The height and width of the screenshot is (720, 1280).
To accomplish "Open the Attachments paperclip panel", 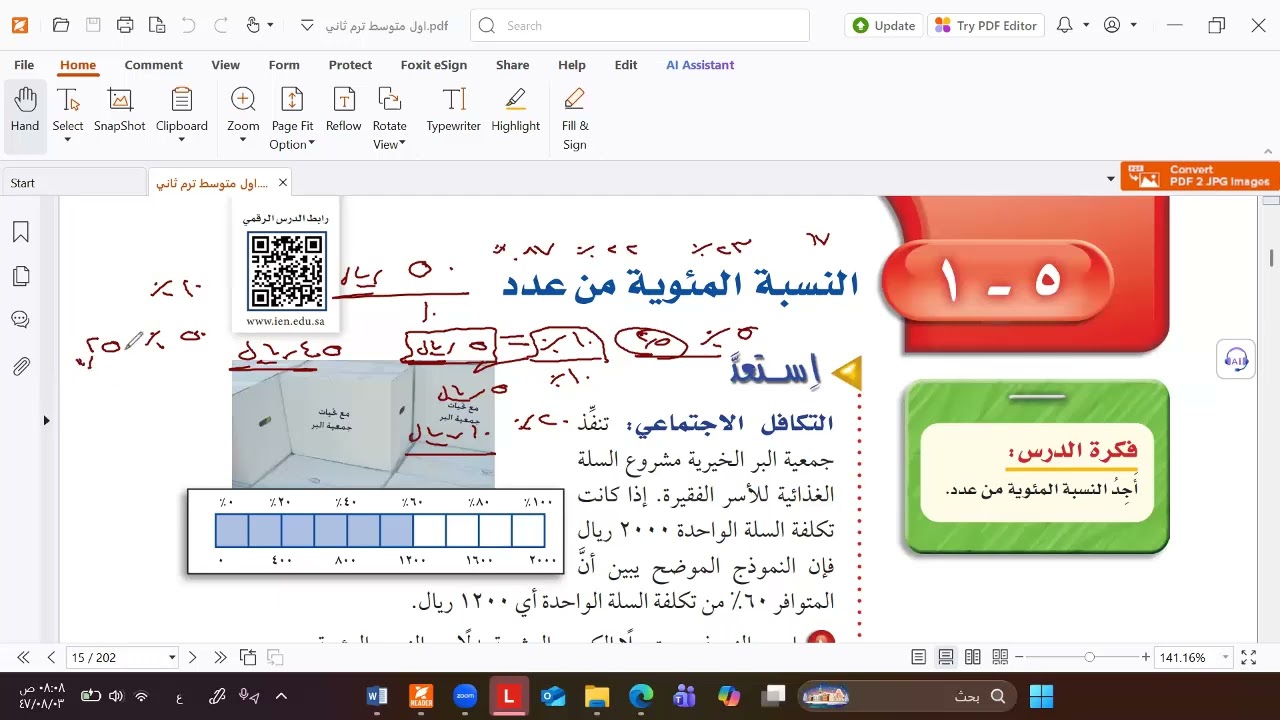I will tap(21, 366).
